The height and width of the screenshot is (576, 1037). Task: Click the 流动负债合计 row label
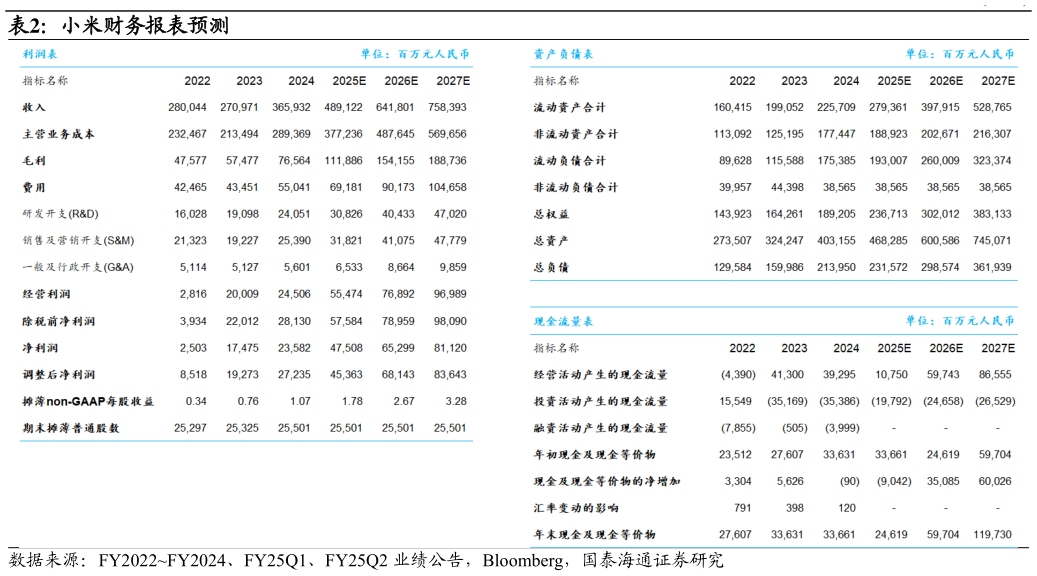pyautogui.click(x=569, y=161)
